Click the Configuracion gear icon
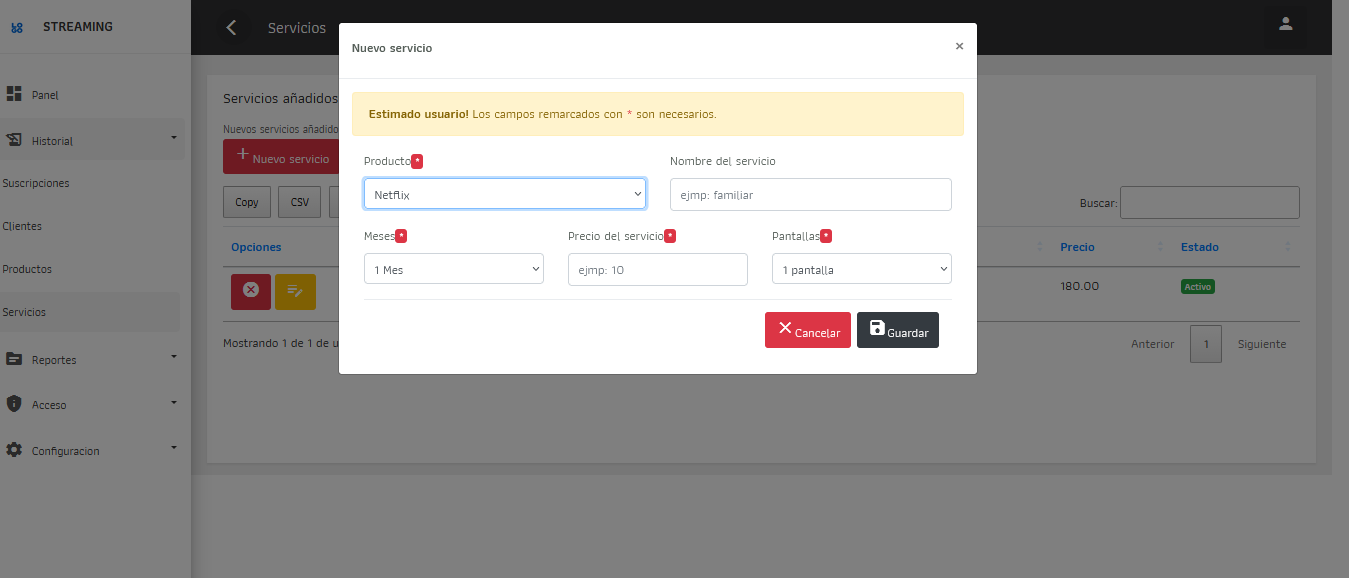Screen dimensions: 1349x578 click(14, 450)
